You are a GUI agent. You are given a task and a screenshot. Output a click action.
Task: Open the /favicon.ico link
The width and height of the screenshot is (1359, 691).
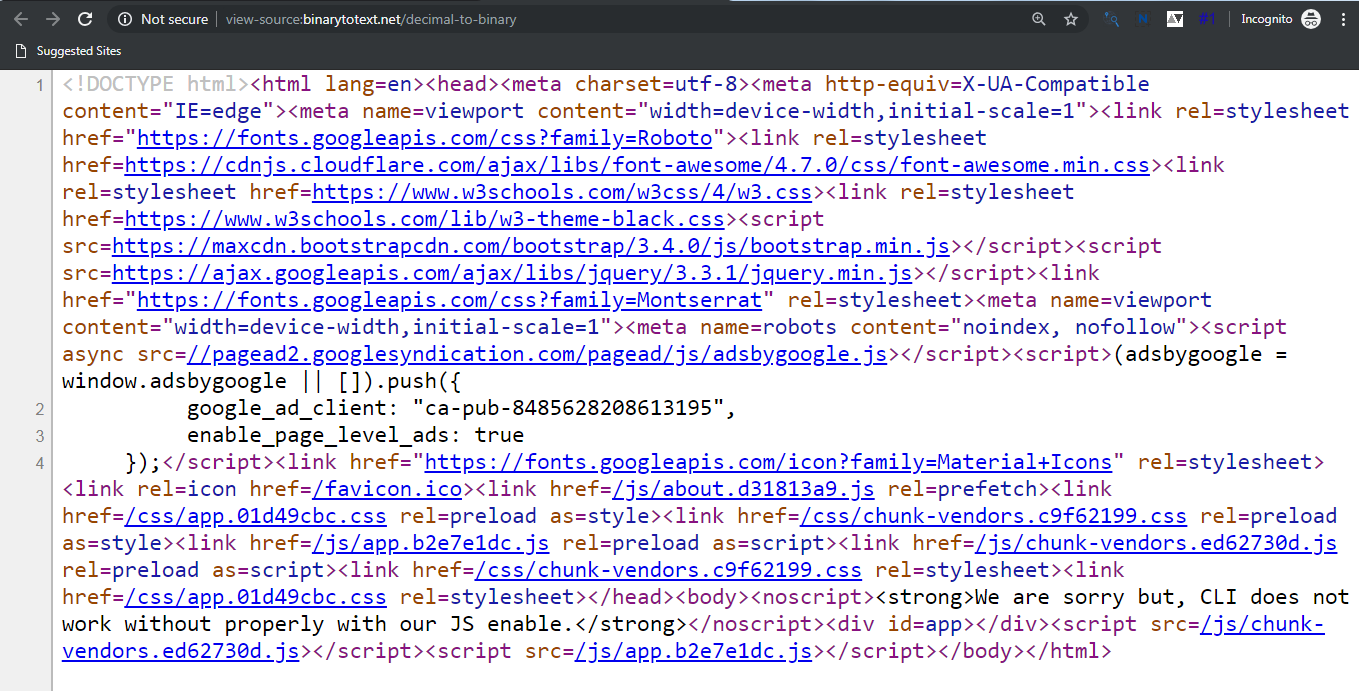tap(387, 489)
